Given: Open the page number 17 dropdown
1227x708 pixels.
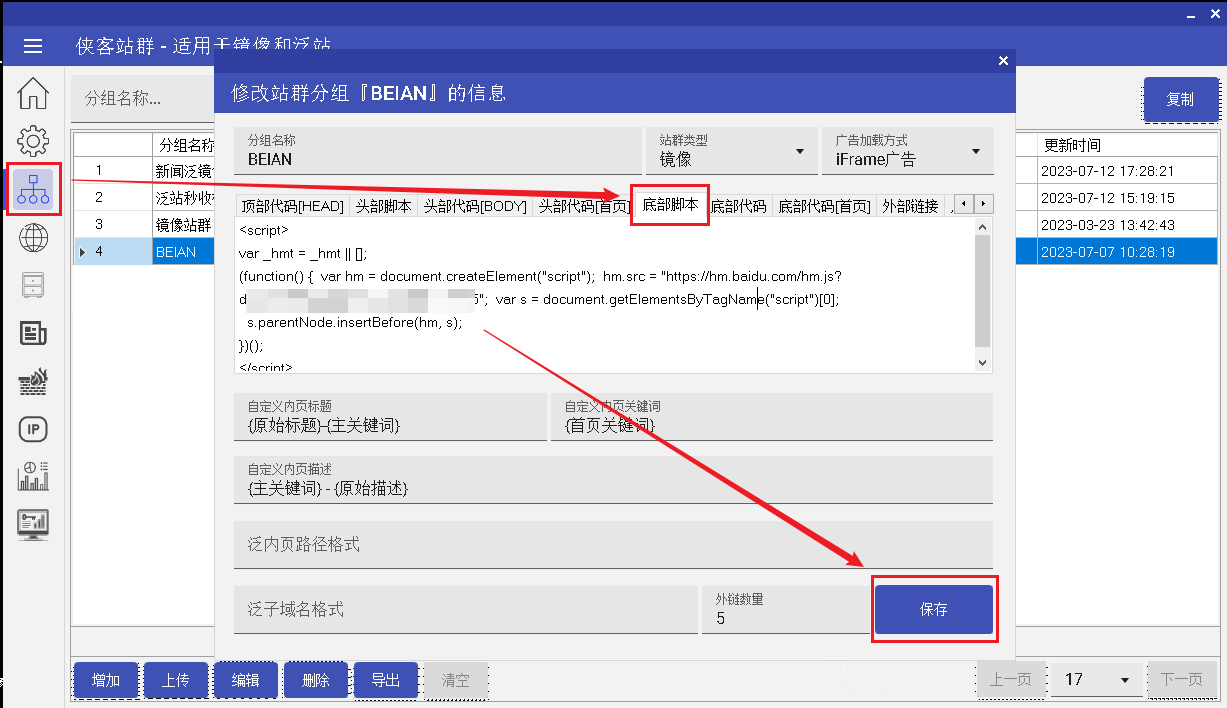Looking at the screenshot, I should pos(1096,680).
